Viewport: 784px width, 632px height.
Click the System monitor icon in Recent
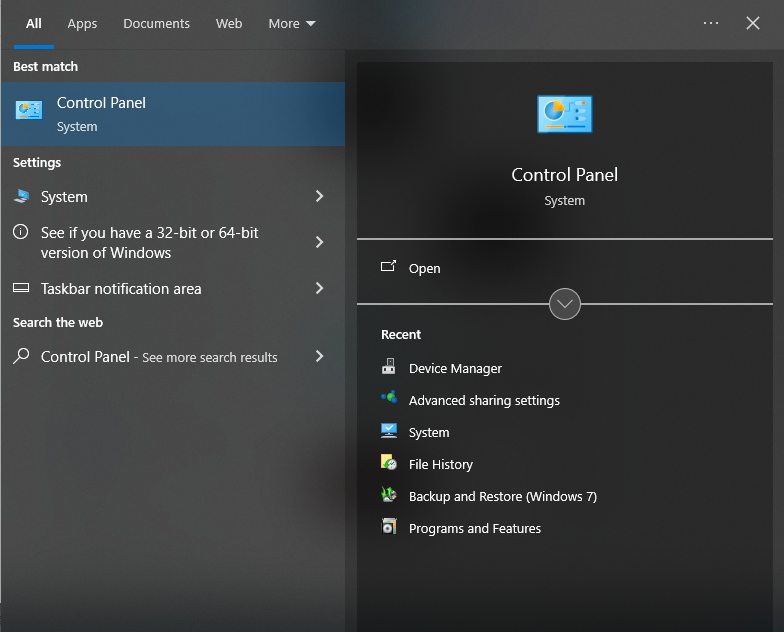[x=389, y=431]
